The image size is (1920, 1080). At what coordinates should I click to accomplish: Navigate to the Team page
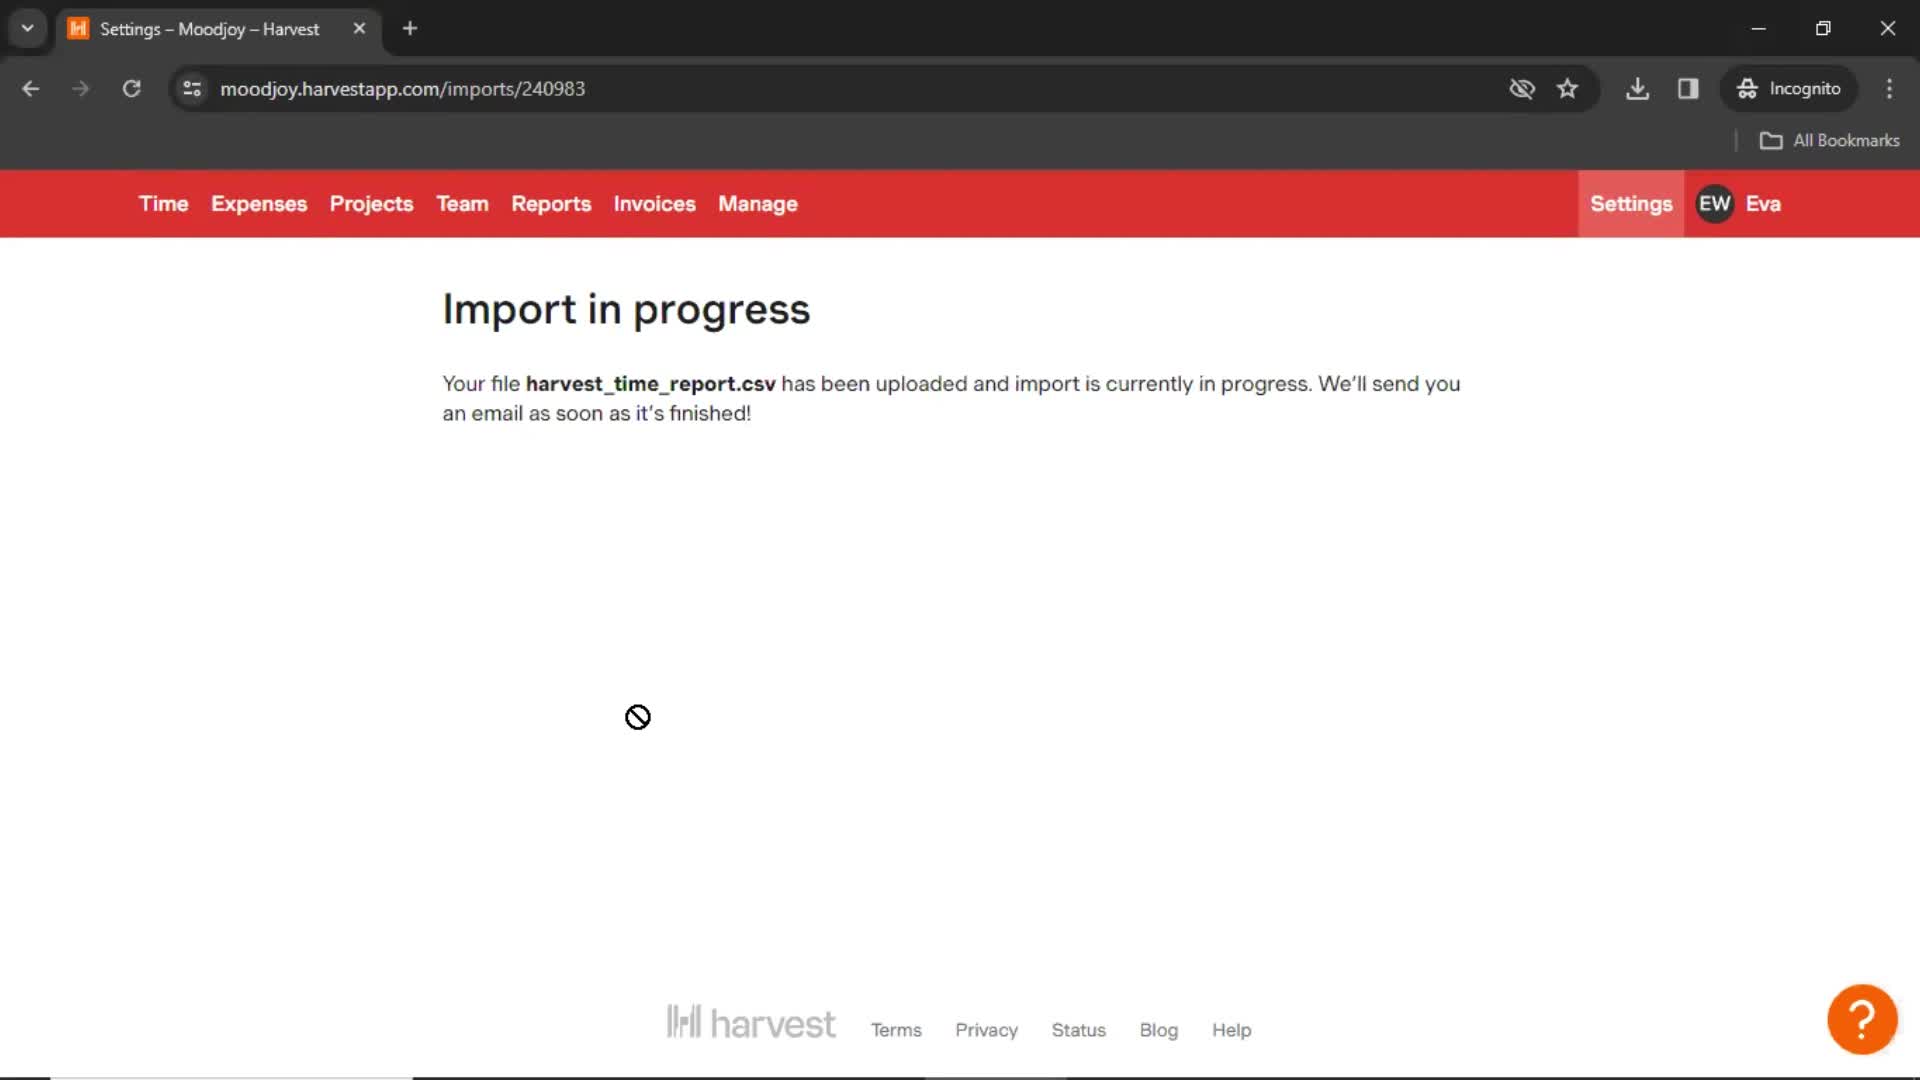462,204
